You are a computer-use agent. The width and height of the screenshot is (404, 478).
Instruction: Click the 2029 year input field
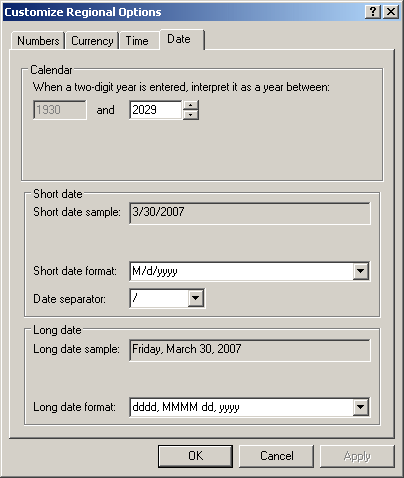click(x=156, y=110)
